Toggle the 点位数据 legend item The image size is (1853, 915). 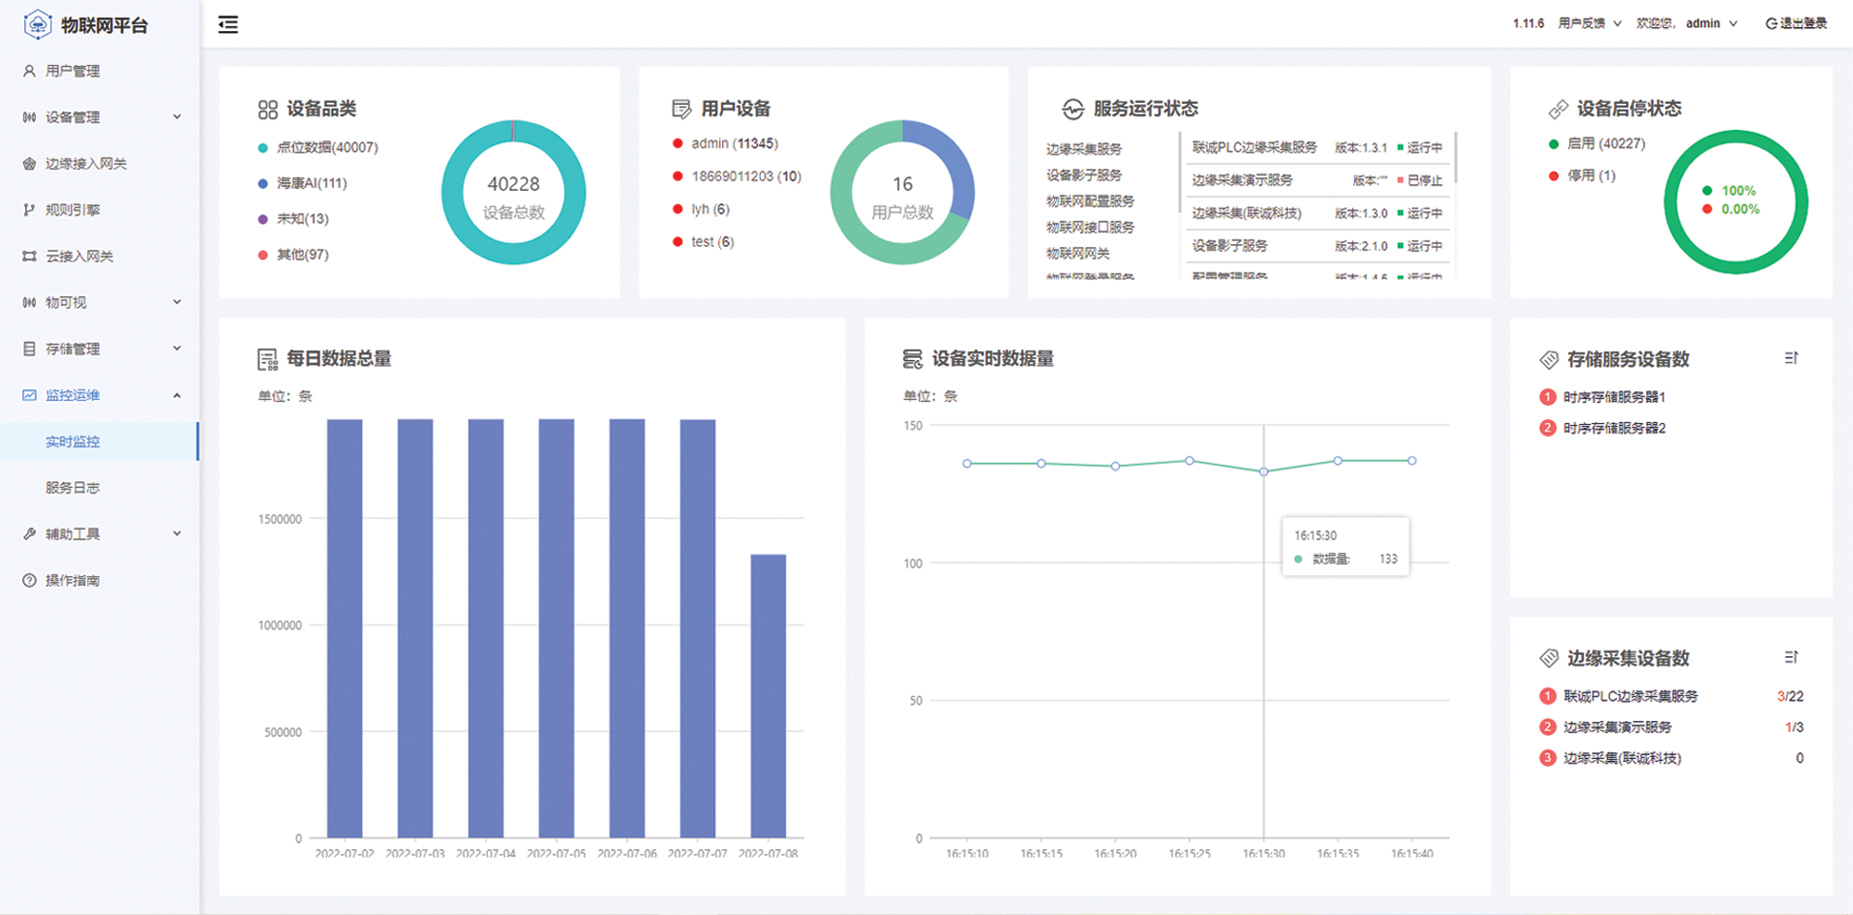(x=317, y=148)
